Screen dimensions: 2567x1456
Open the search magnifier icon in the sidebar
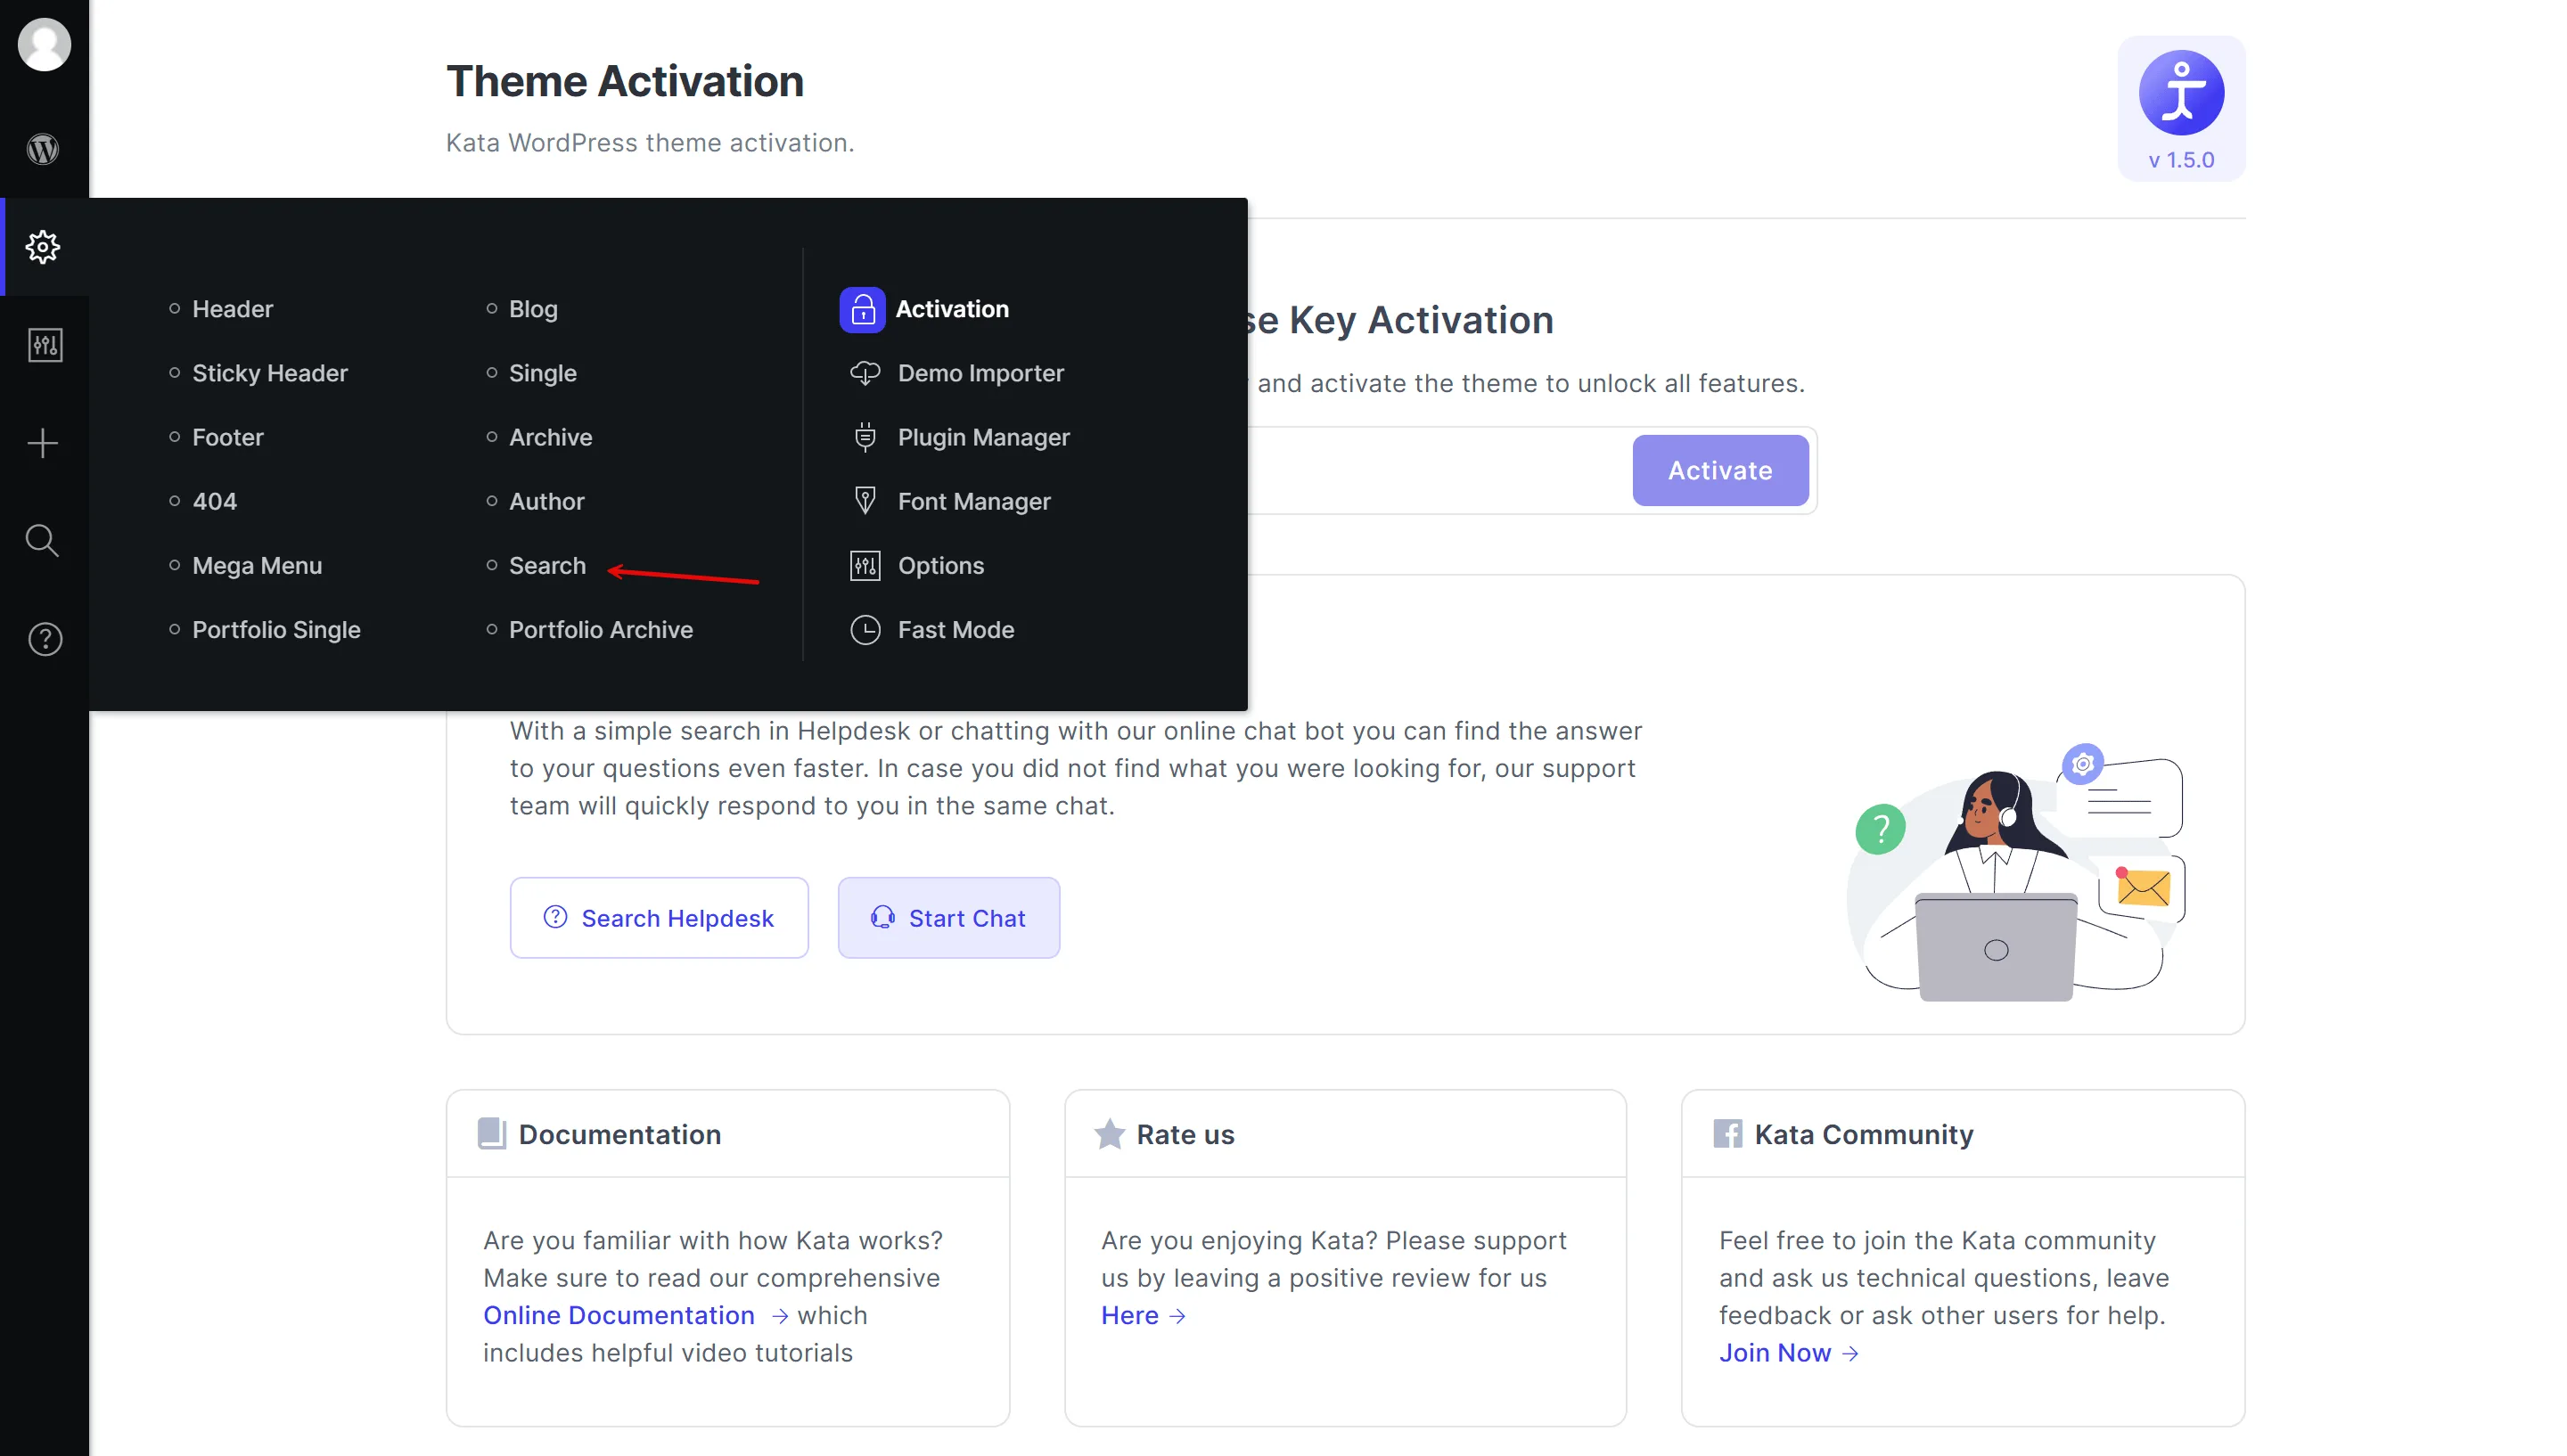pyautogui.click(x=43, y=541)
